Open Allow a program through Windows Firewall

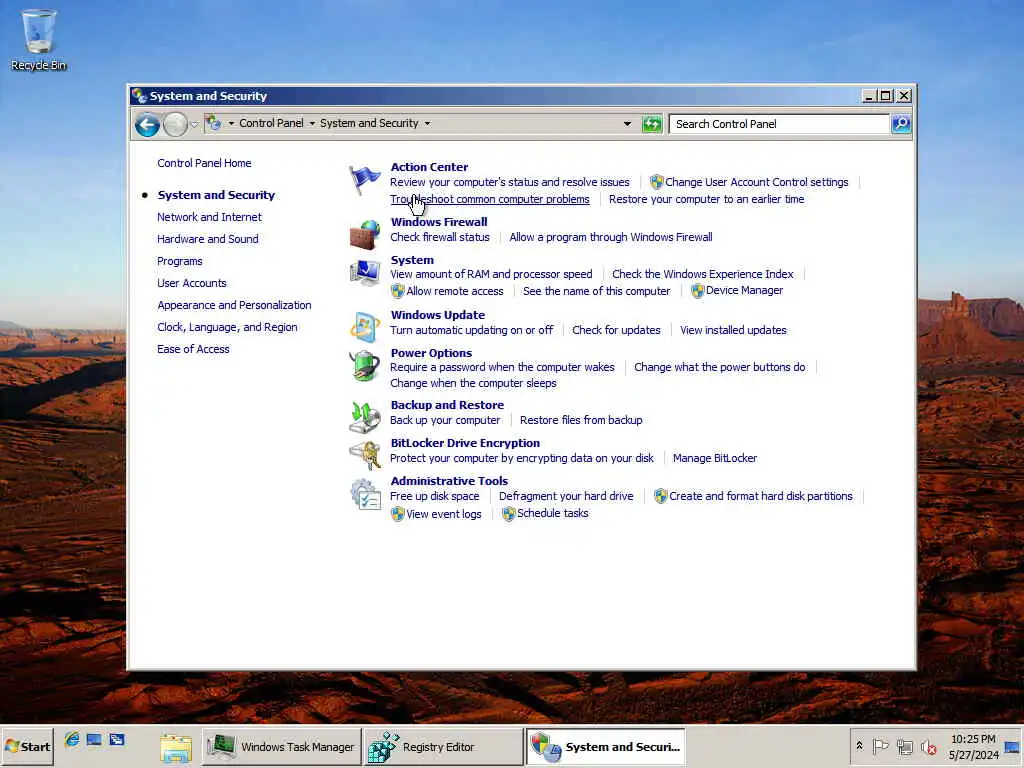click(611, 237)
